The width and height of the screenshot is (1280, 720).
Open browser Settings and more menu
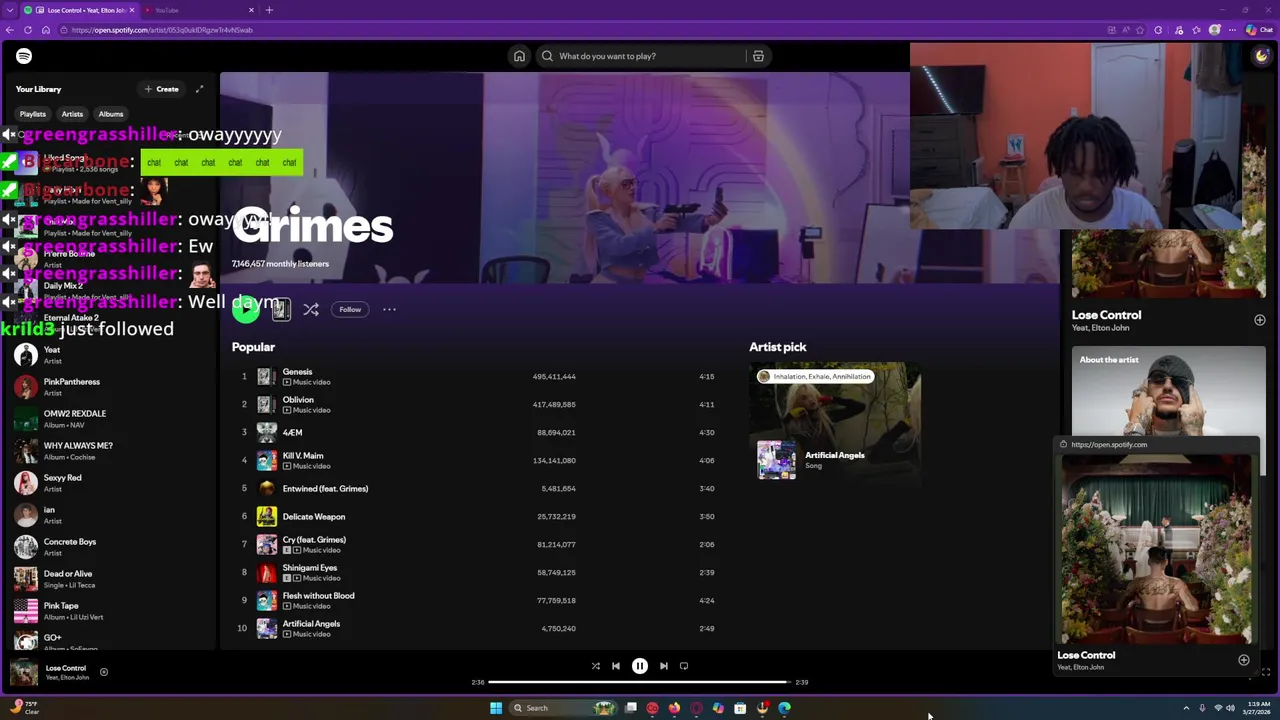(x=1233, y=30)
